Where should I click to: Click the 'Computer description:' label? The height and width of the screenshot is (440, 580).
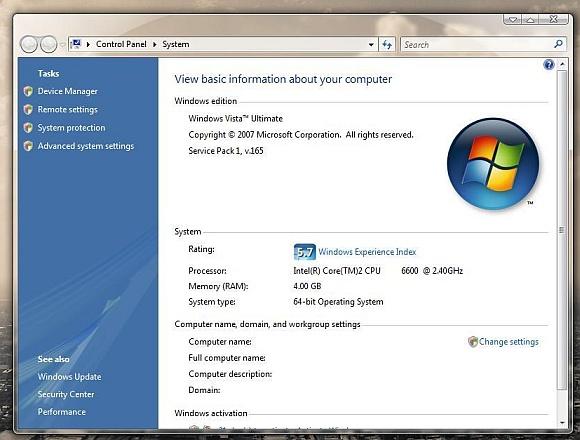pos(230,374)
